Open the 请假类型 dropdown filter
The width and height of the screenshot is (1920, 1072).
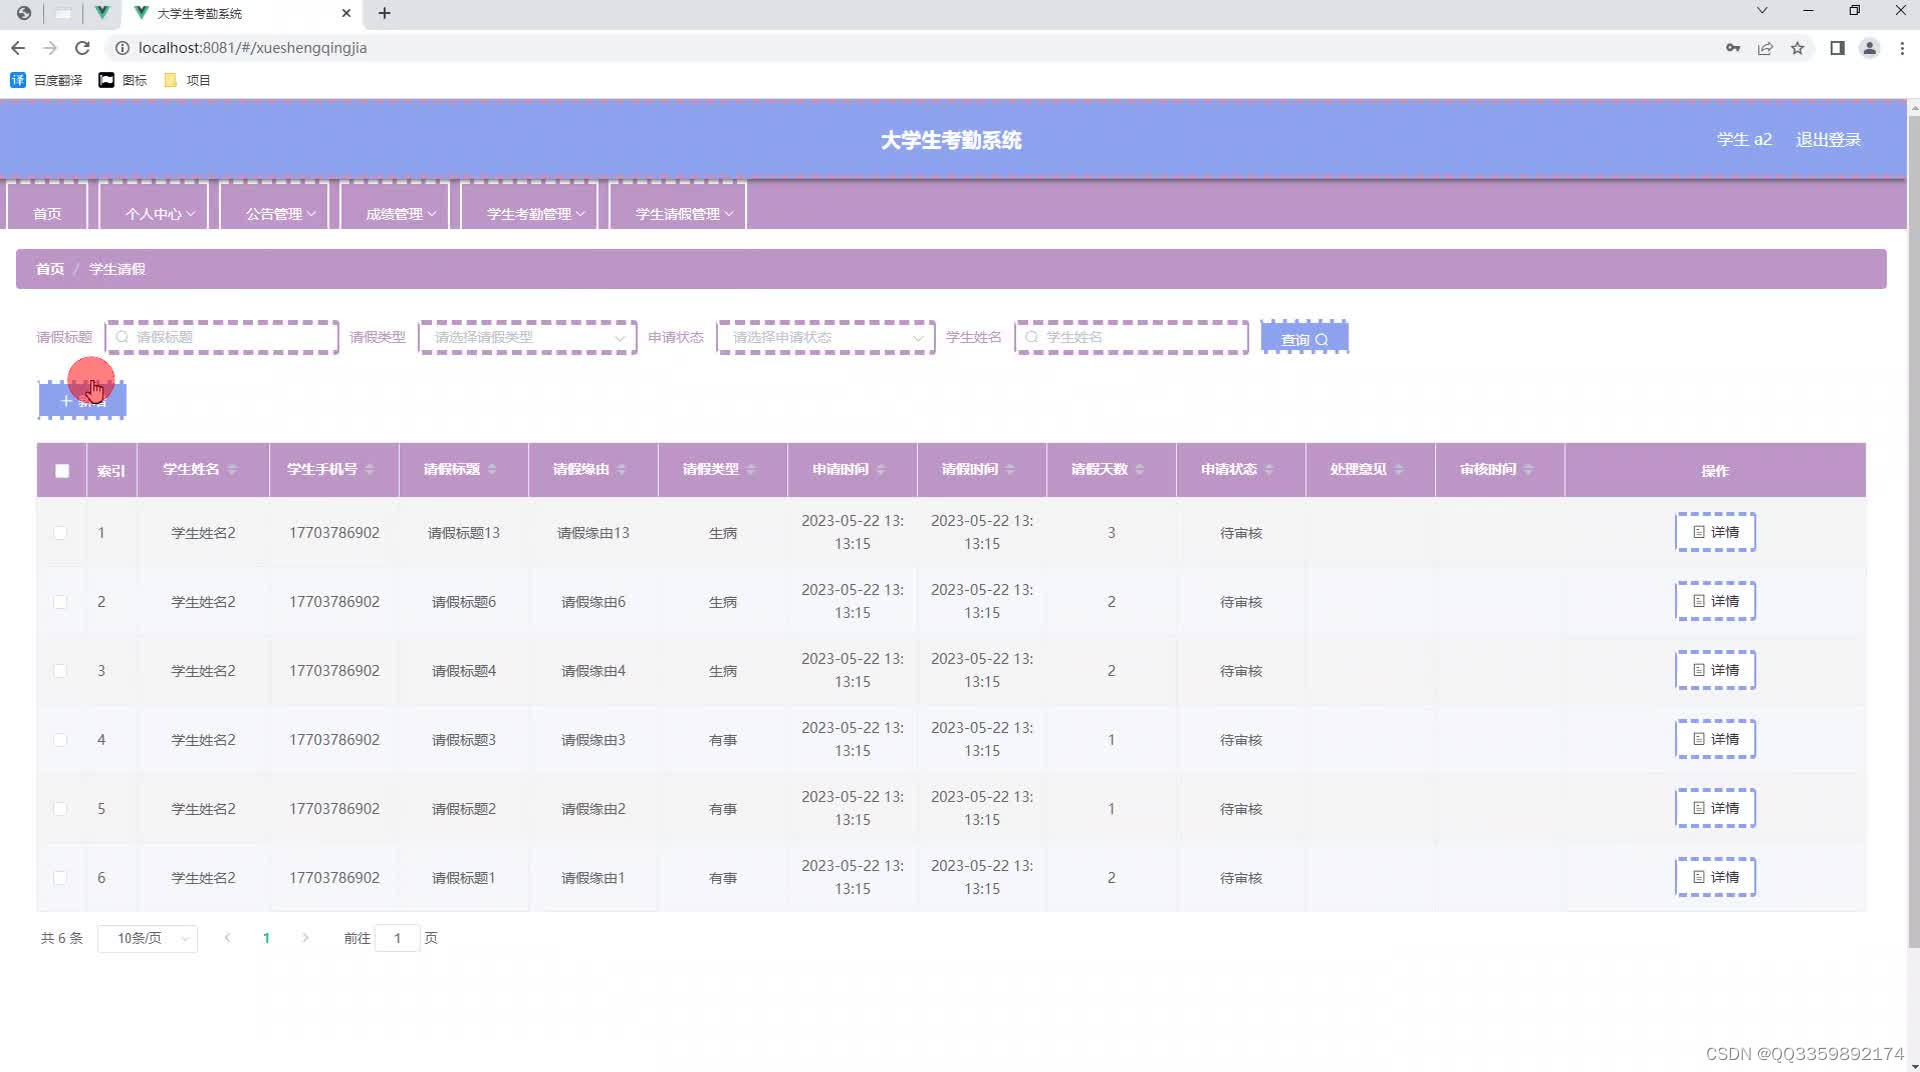click(x=527, y=337)
